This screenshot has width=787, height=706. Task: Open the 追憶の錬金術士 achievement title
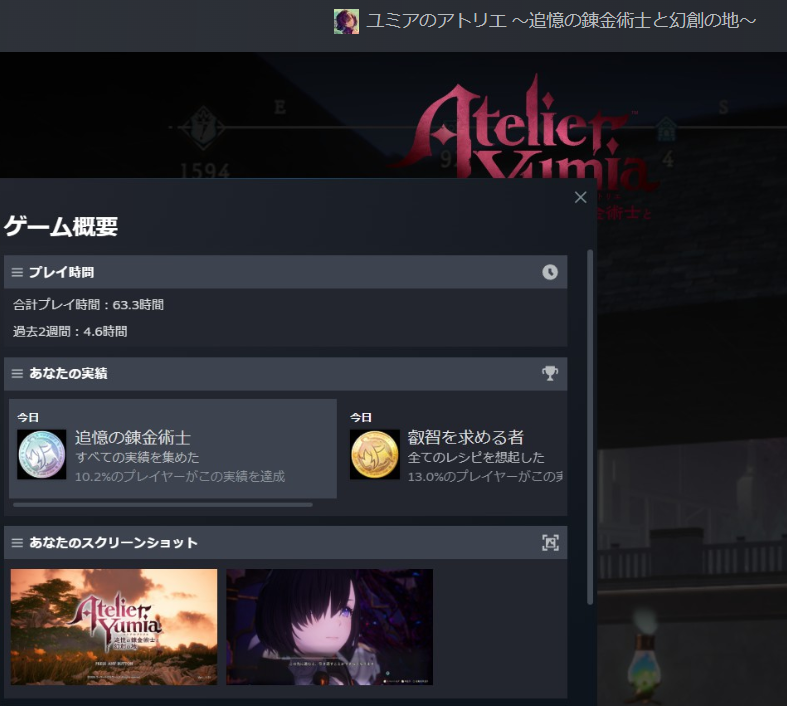tap(133, 438)
